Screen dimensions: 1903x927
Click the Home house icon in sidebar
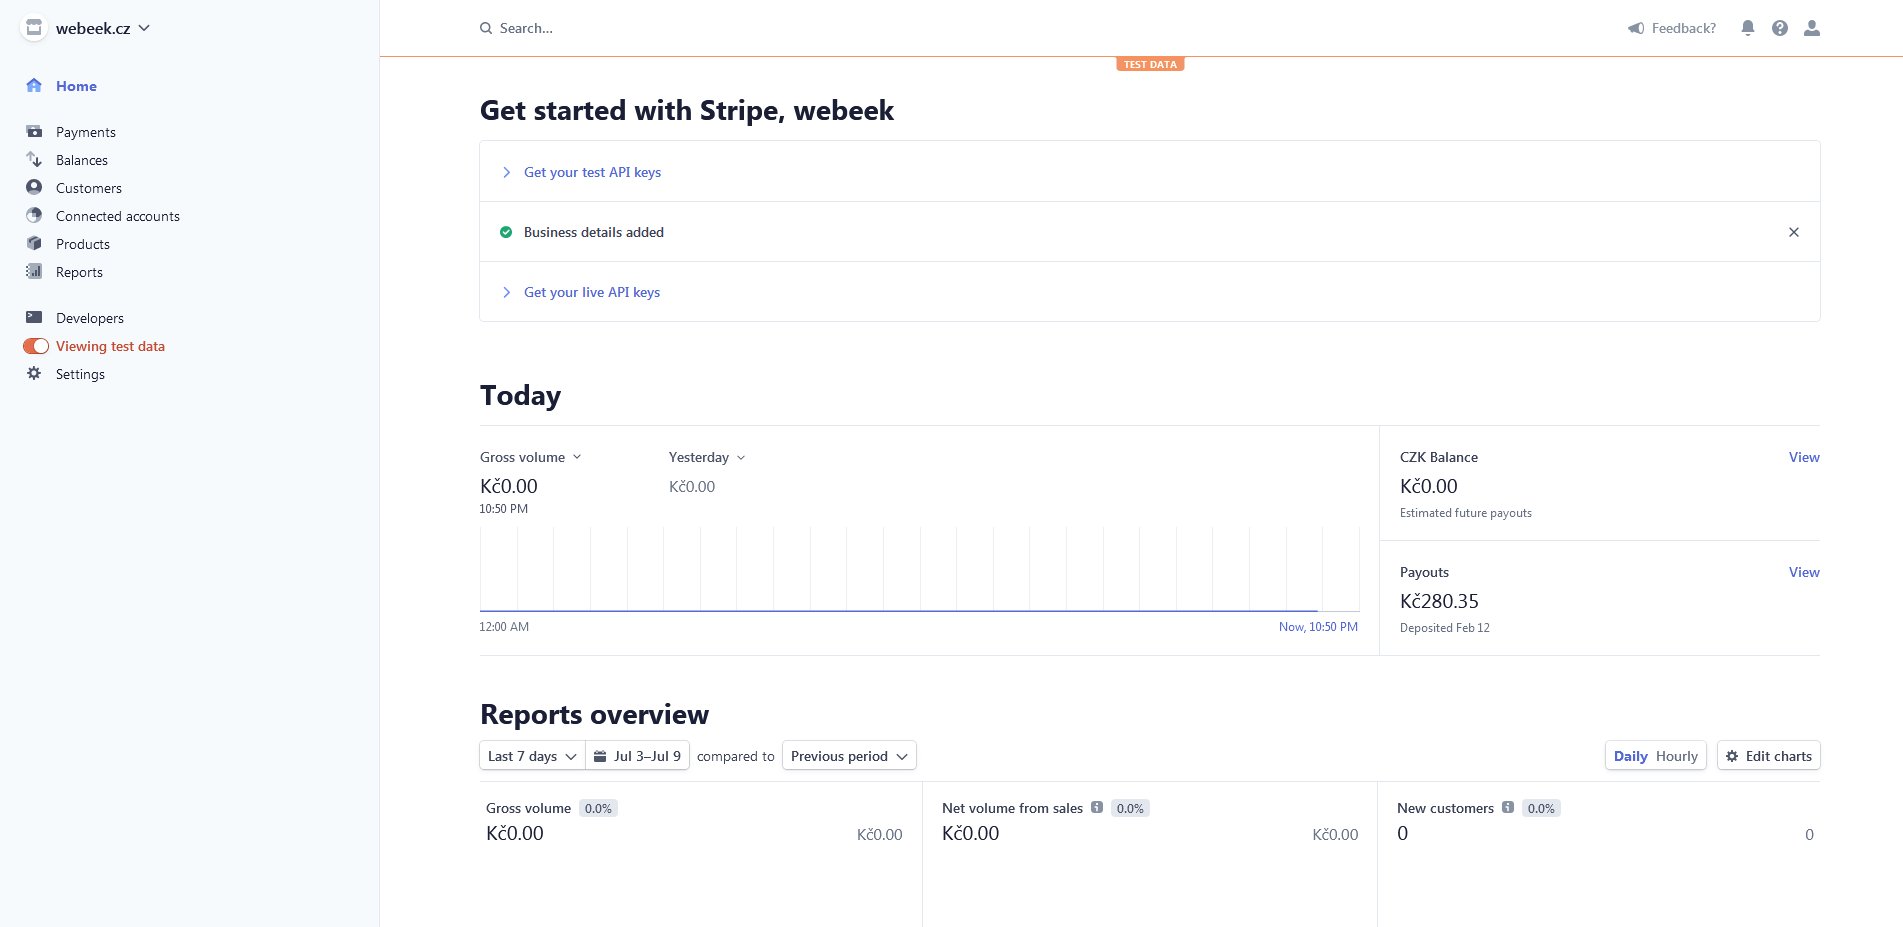(x=34, y=85)
